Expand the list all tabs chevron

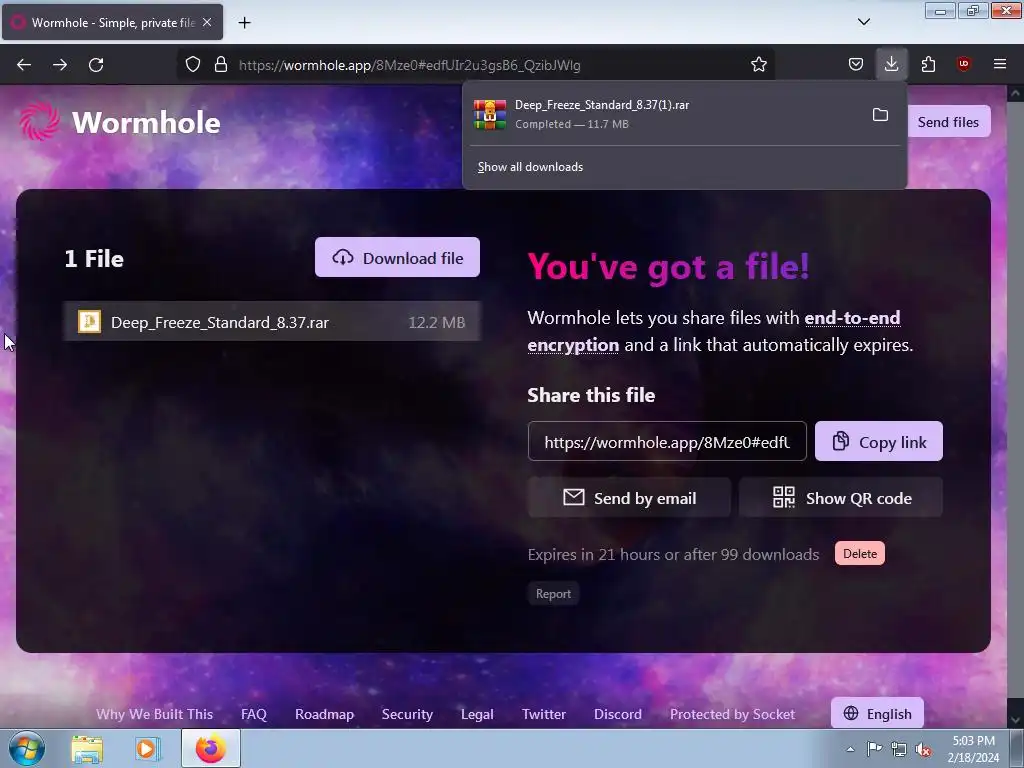tap(864, 22)
